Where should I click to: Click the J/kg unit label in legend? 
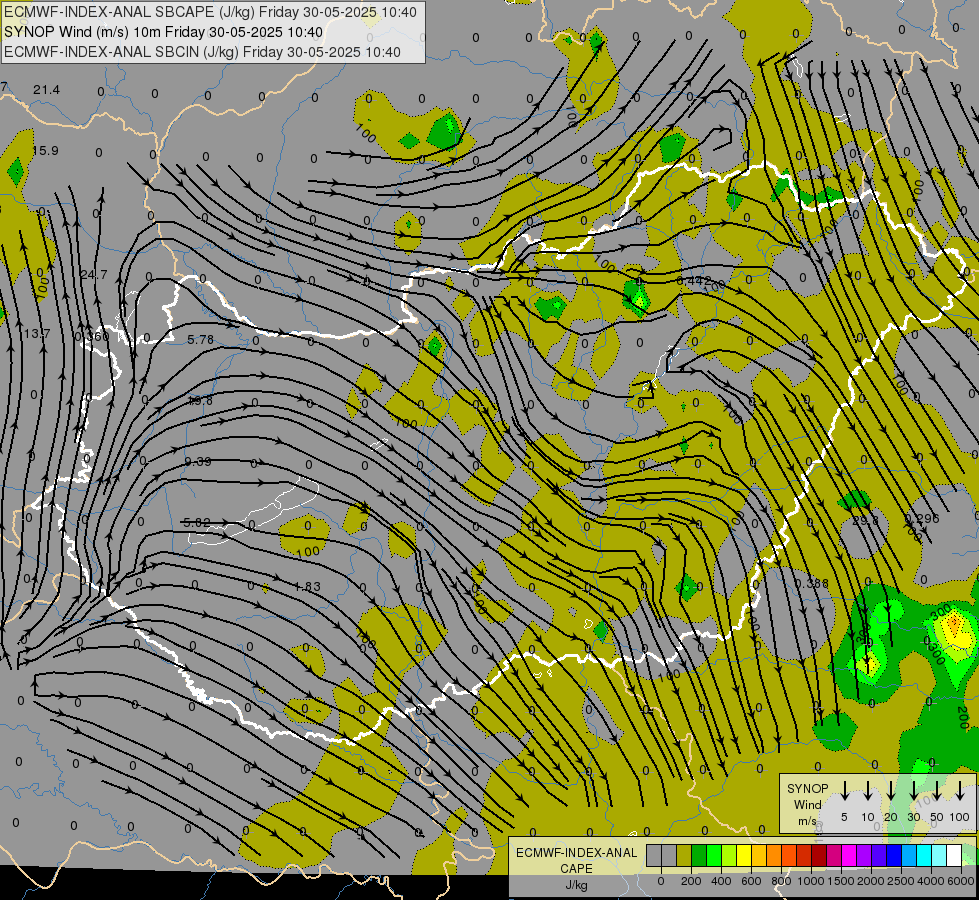pyautogui.click(x=576, y=885)
